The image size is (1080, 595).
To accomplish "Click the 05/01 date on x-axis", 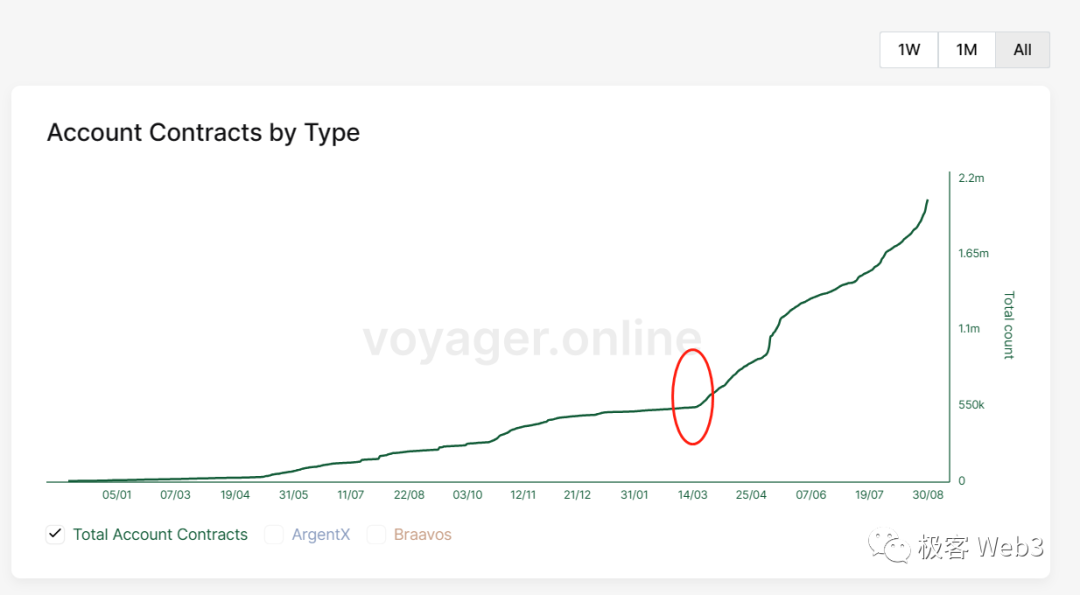I will click(116, 495).
